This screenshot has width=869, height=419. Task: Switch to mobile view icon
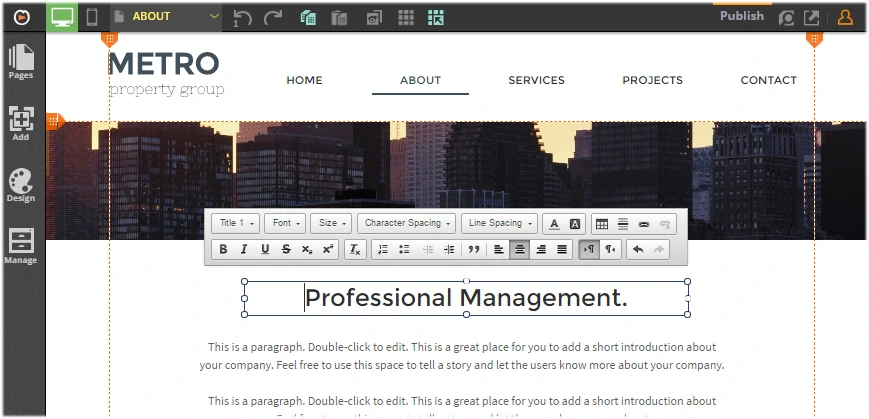pyautogui.click(x=92, y=16)
